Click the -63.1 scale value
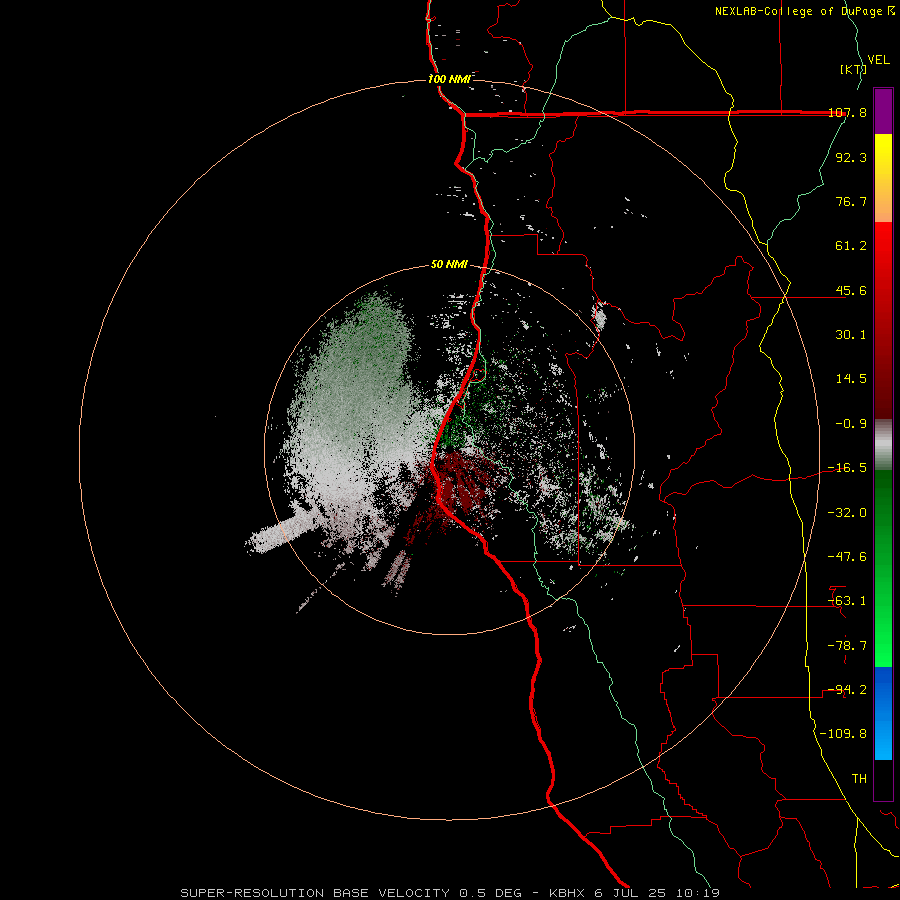 [847, 601]
